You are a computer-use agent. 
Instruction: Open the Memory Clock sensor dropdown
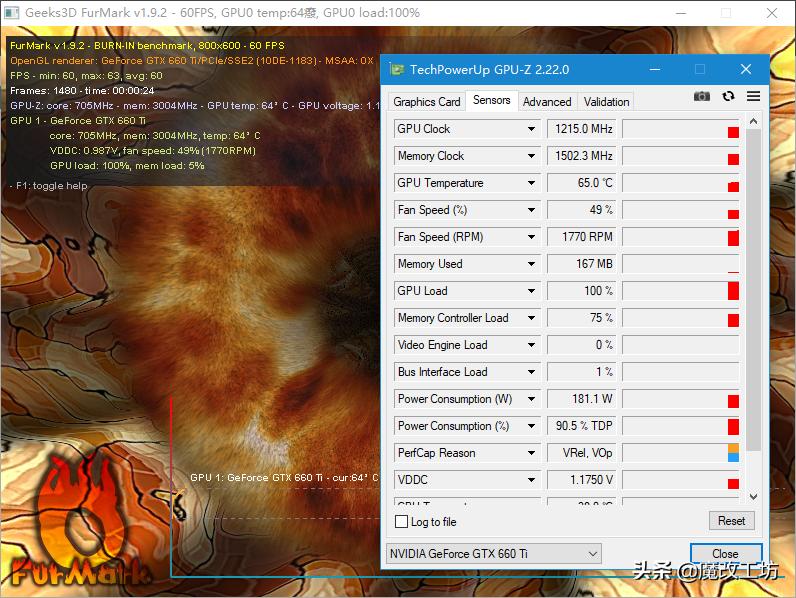coord(531,156)
